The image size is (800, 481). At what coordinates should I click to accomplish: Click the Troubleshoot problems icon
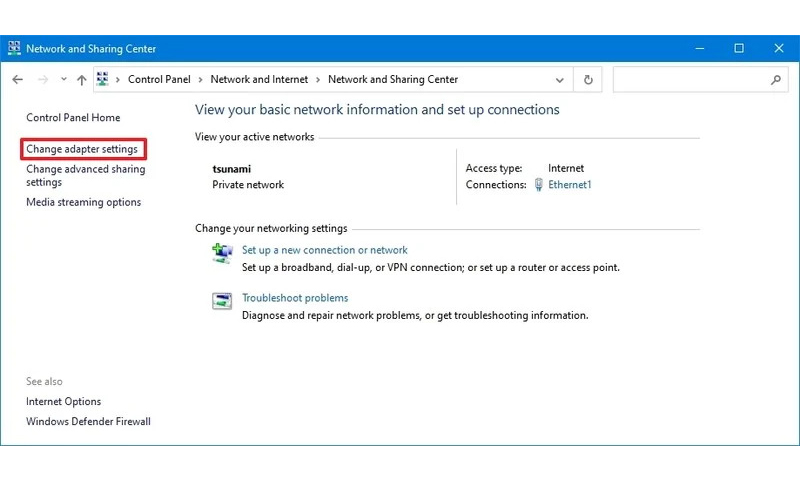coord(222,301)
